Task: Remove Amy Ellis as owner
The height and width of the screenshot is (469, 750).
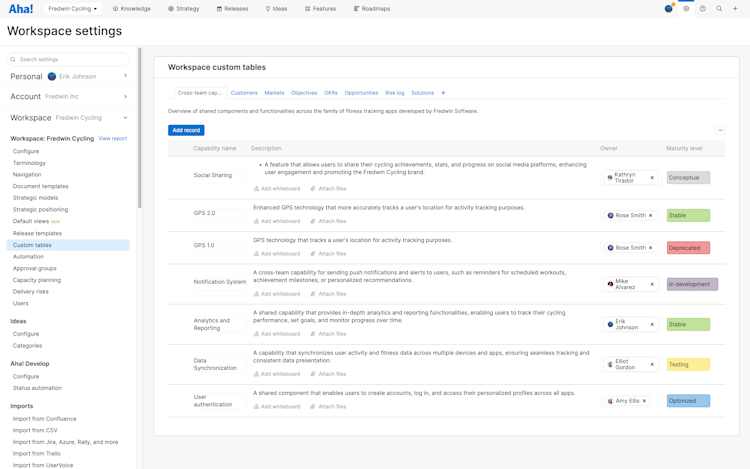Action: tap(644, 401)
